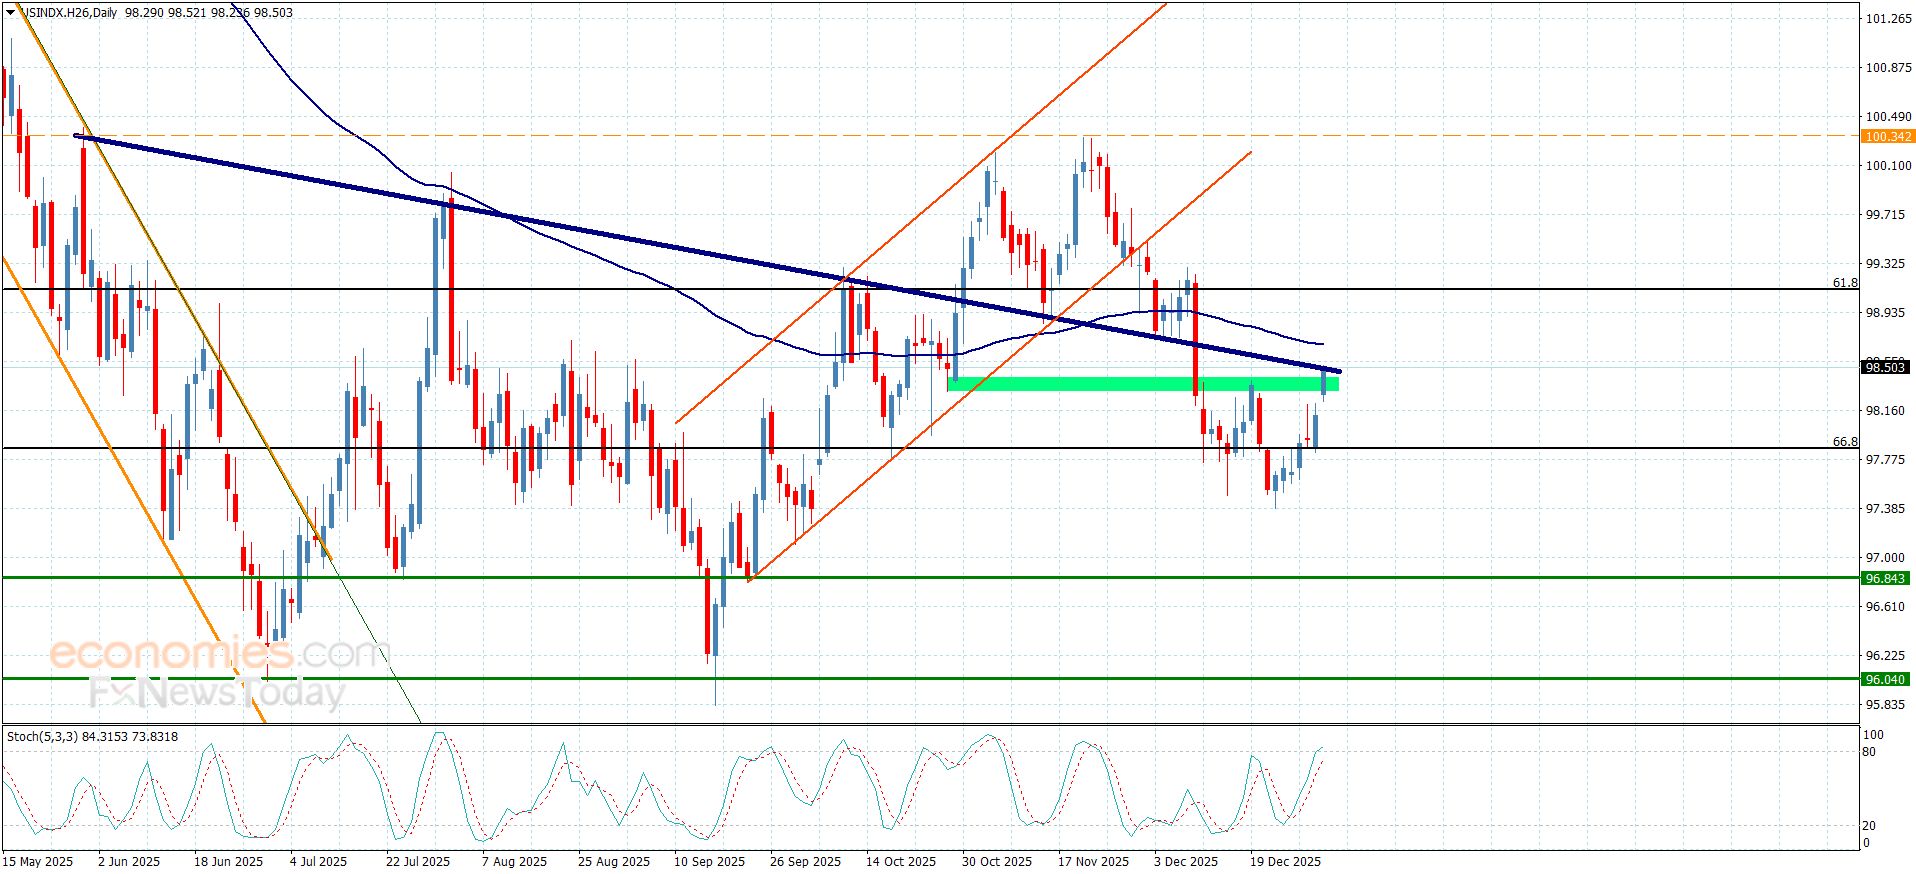Click the 10 Sep 2025 date label
1916x874 pixels.
click(x=709, y=862)
